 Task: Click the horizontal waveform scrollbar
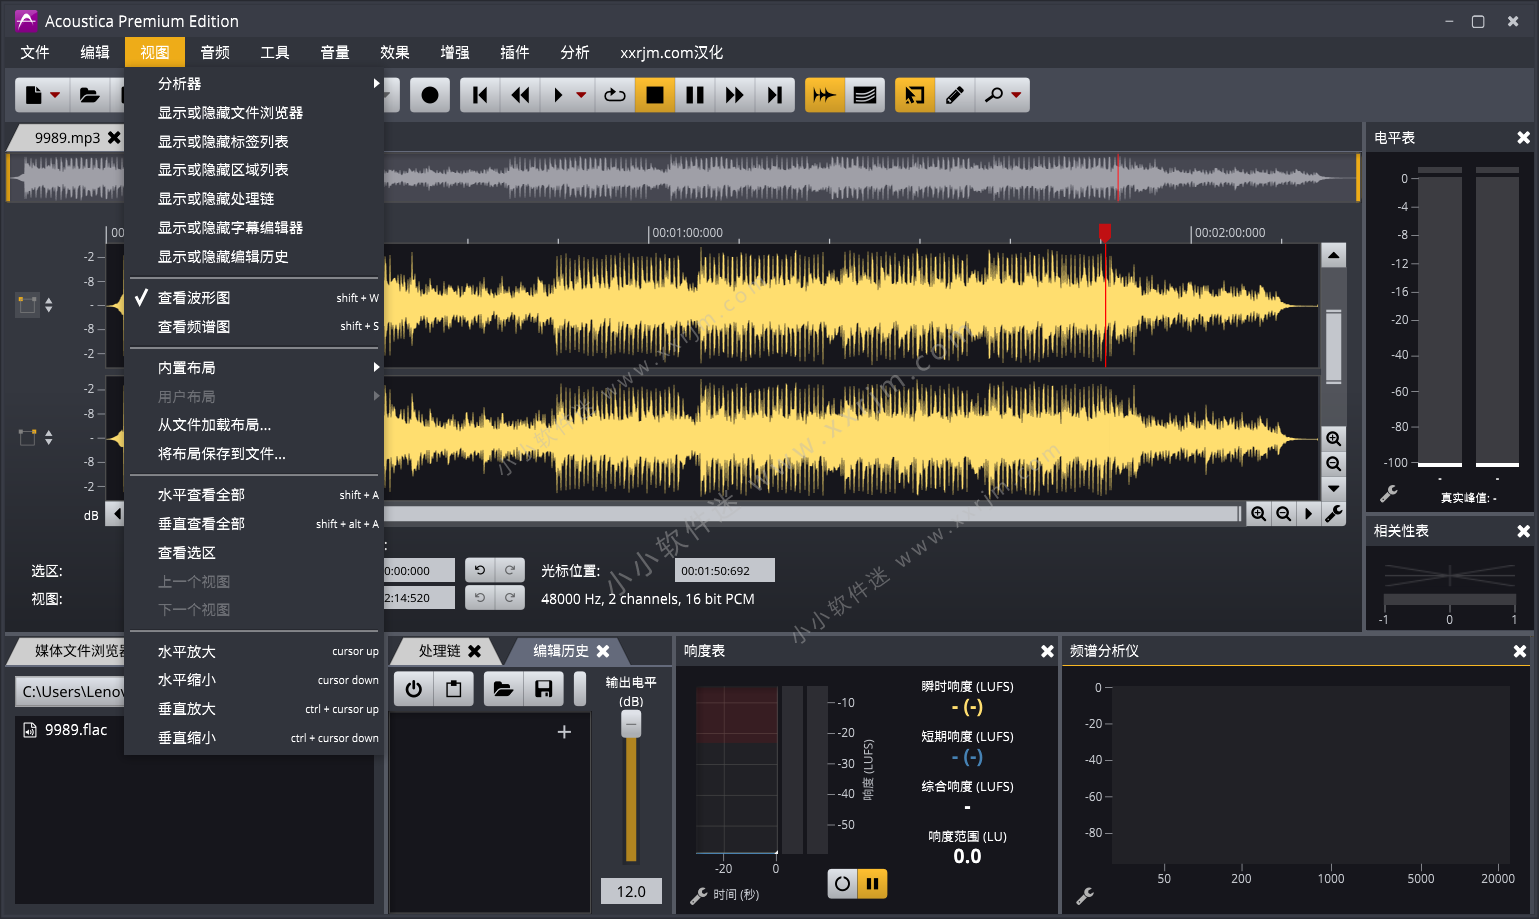point(812,514)
